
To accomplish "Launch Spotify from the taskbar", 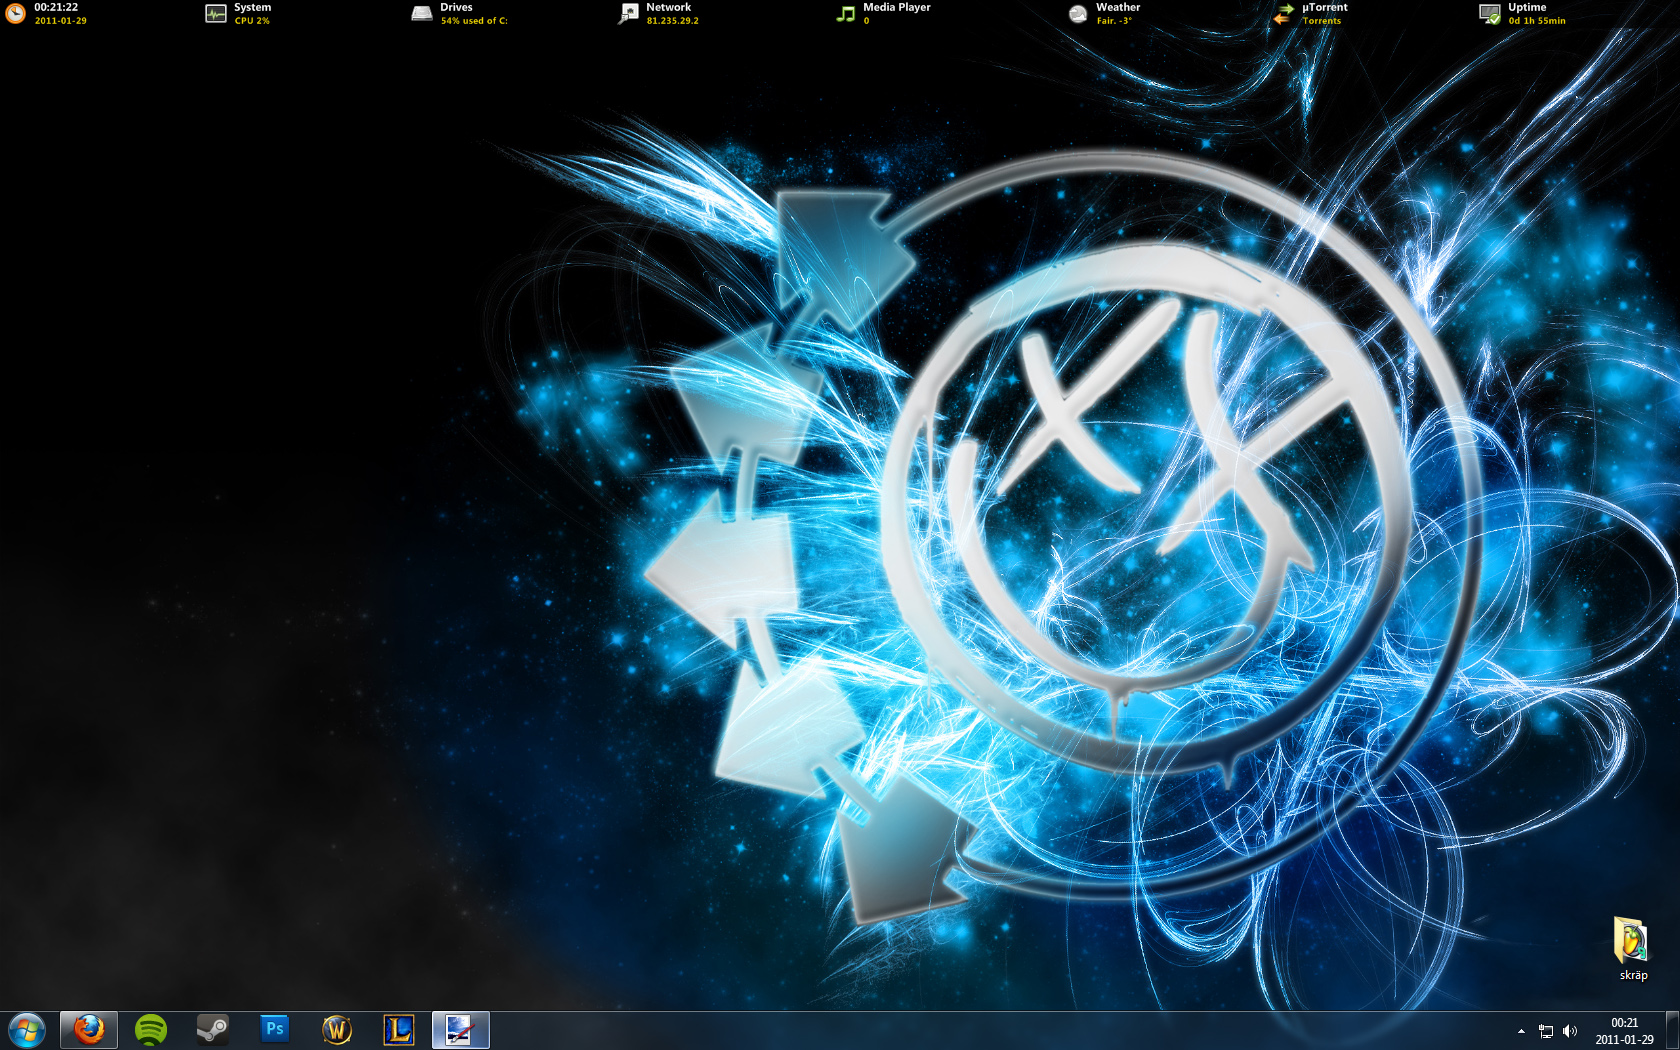I will click(x=151, y=1030).
